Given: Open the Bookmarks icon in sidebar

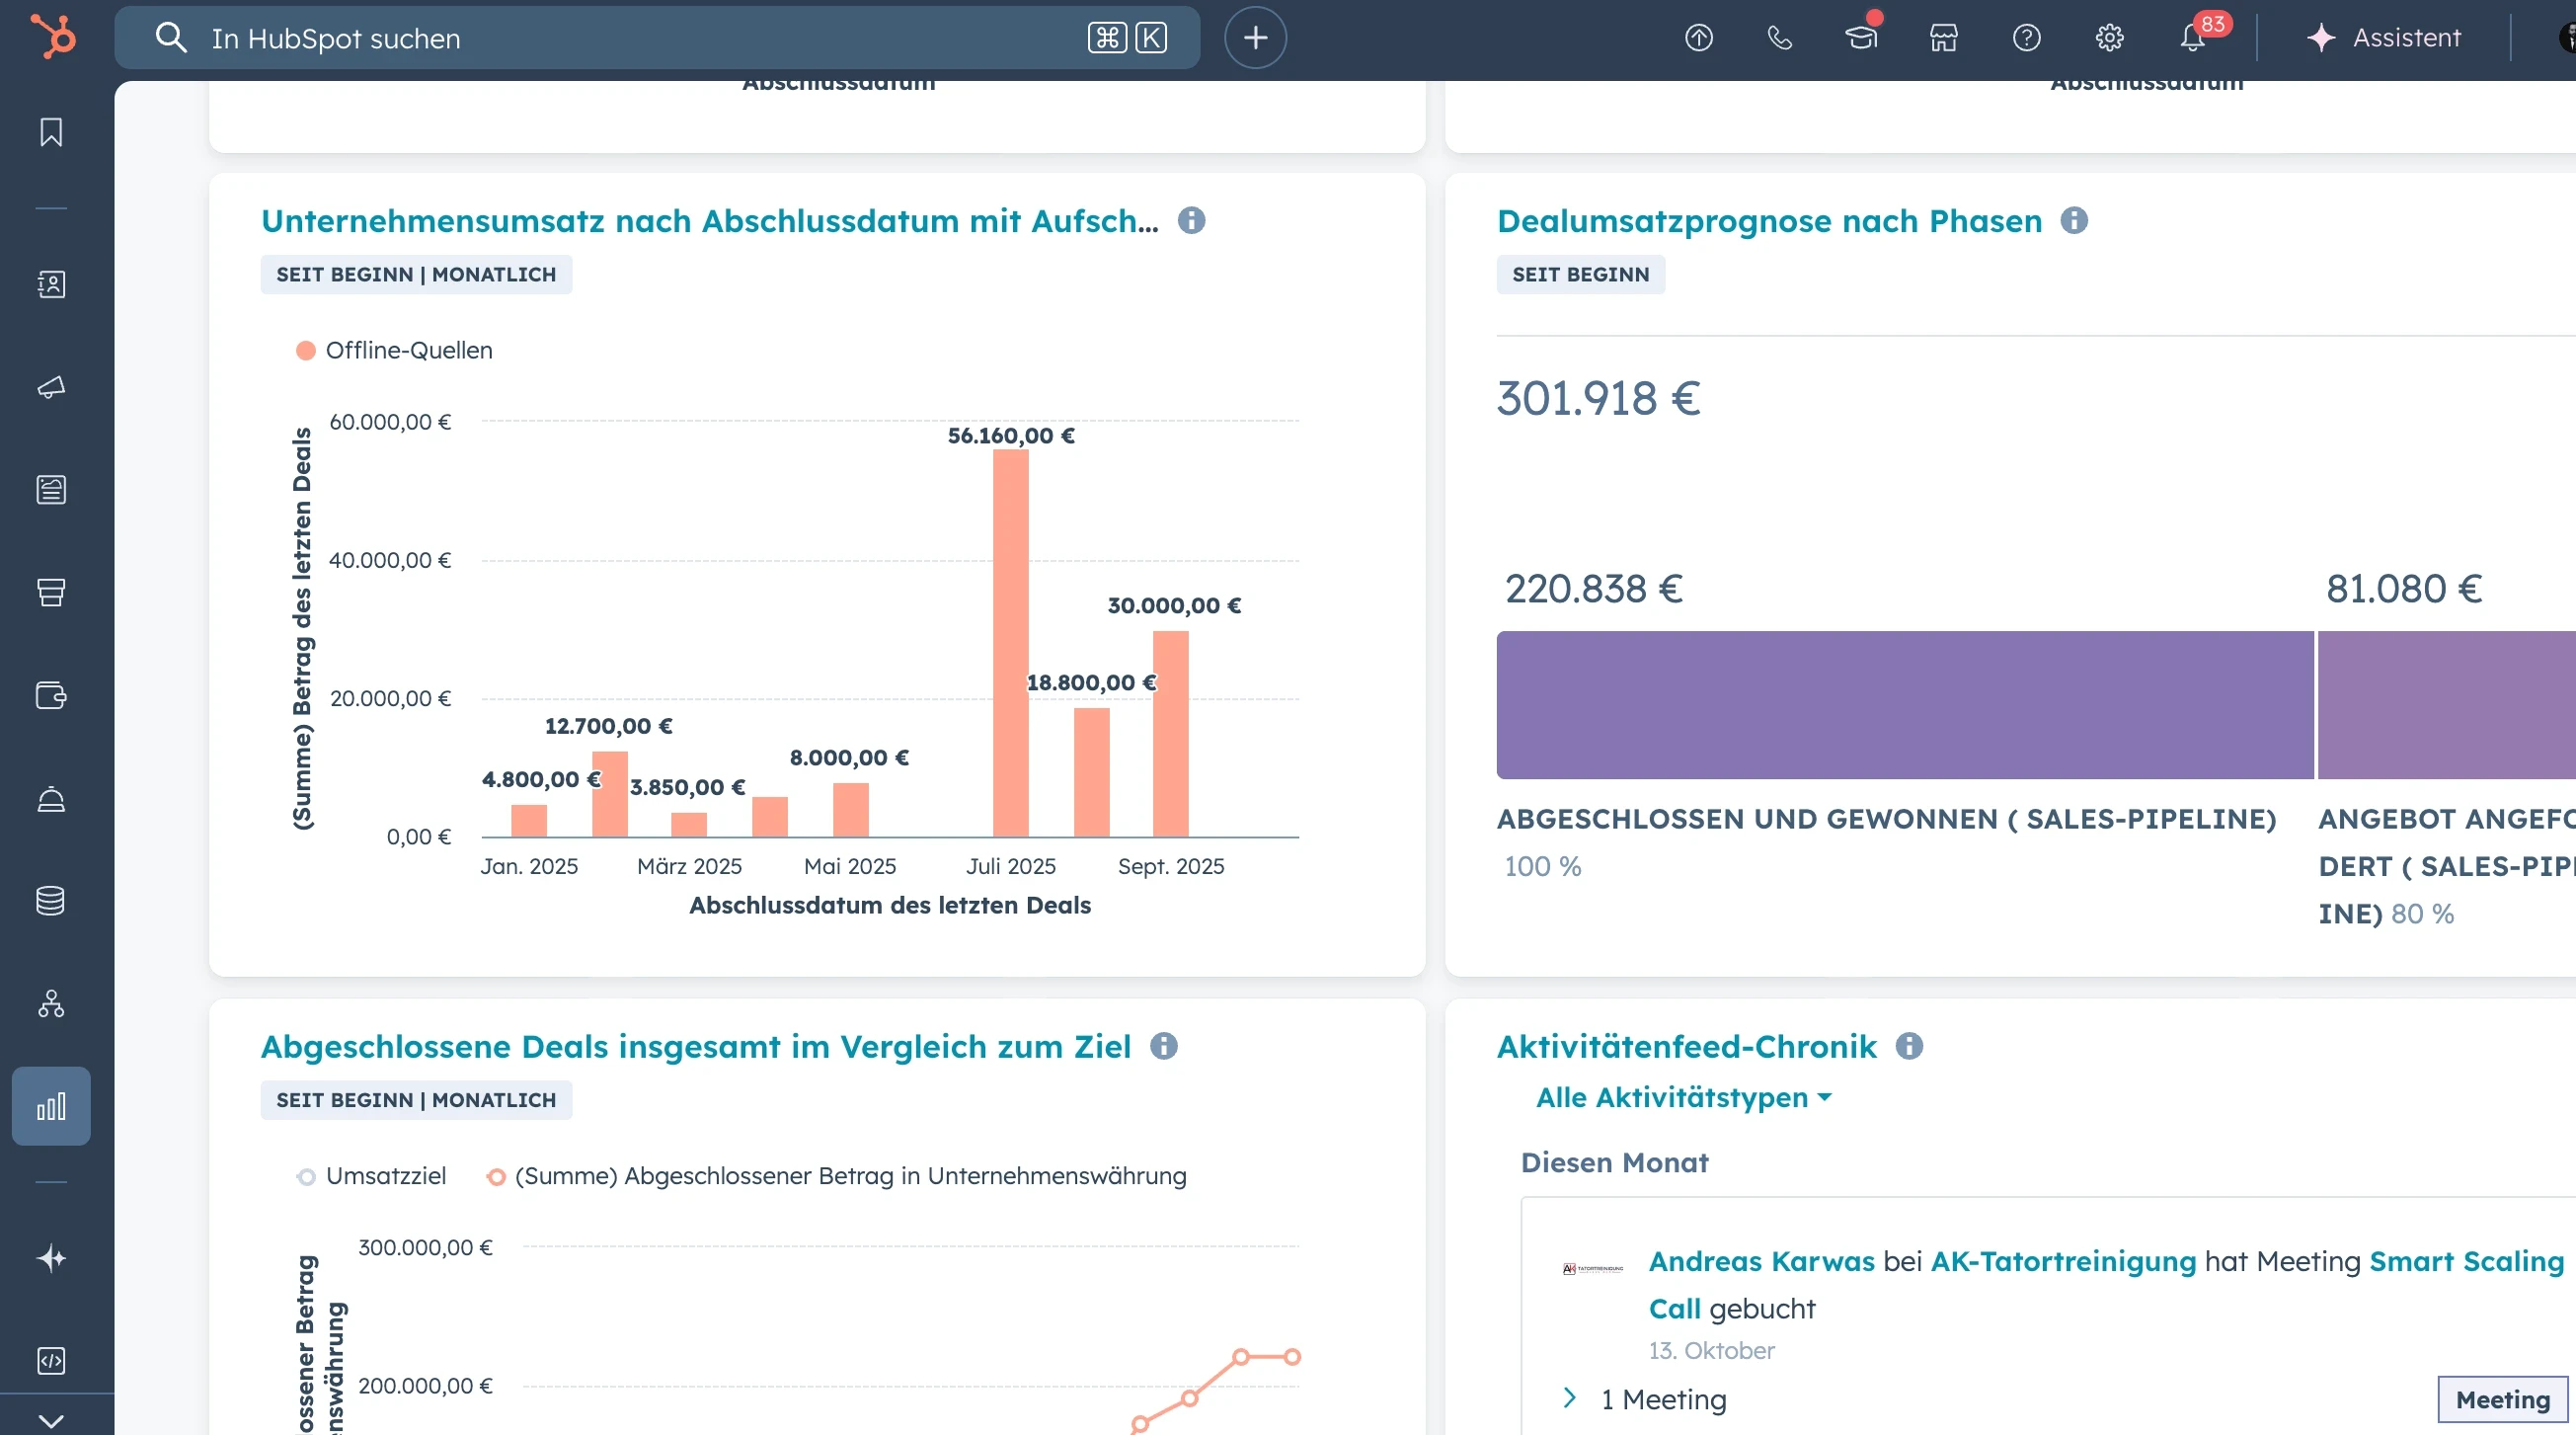Looking at the screenshot, I should [50, 131].
